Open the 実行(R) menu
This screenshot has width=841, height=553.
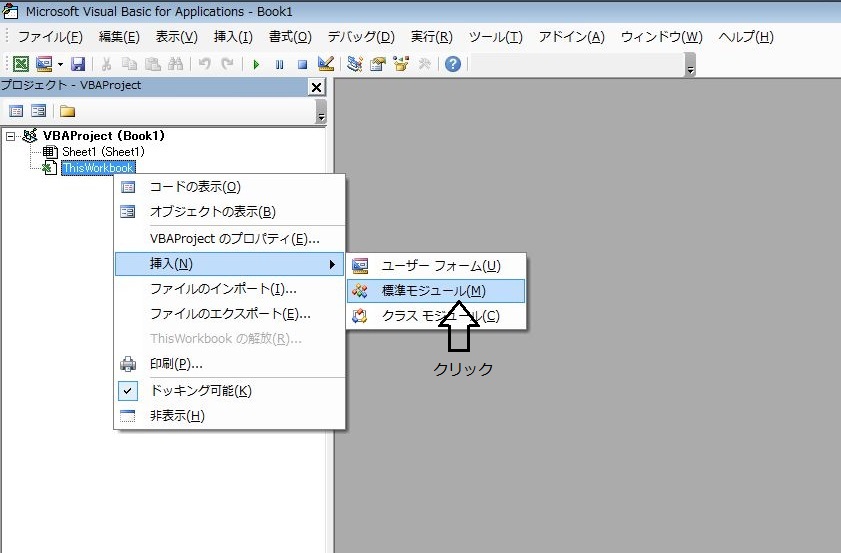pos(432,36)
